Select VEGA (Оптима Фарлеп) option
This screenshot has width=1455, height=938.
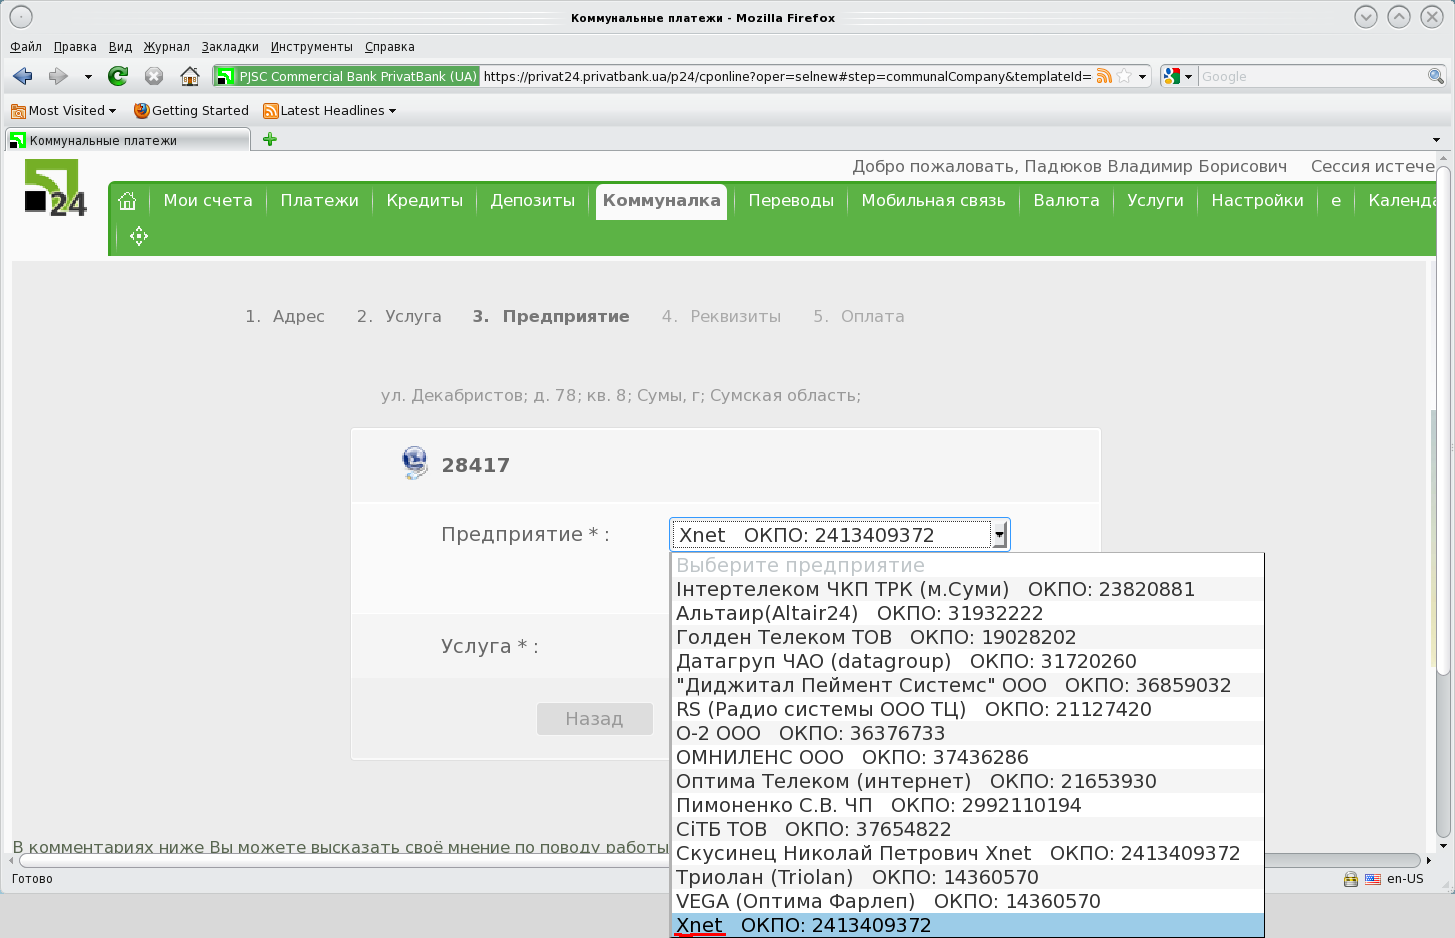tap(967, 901)
